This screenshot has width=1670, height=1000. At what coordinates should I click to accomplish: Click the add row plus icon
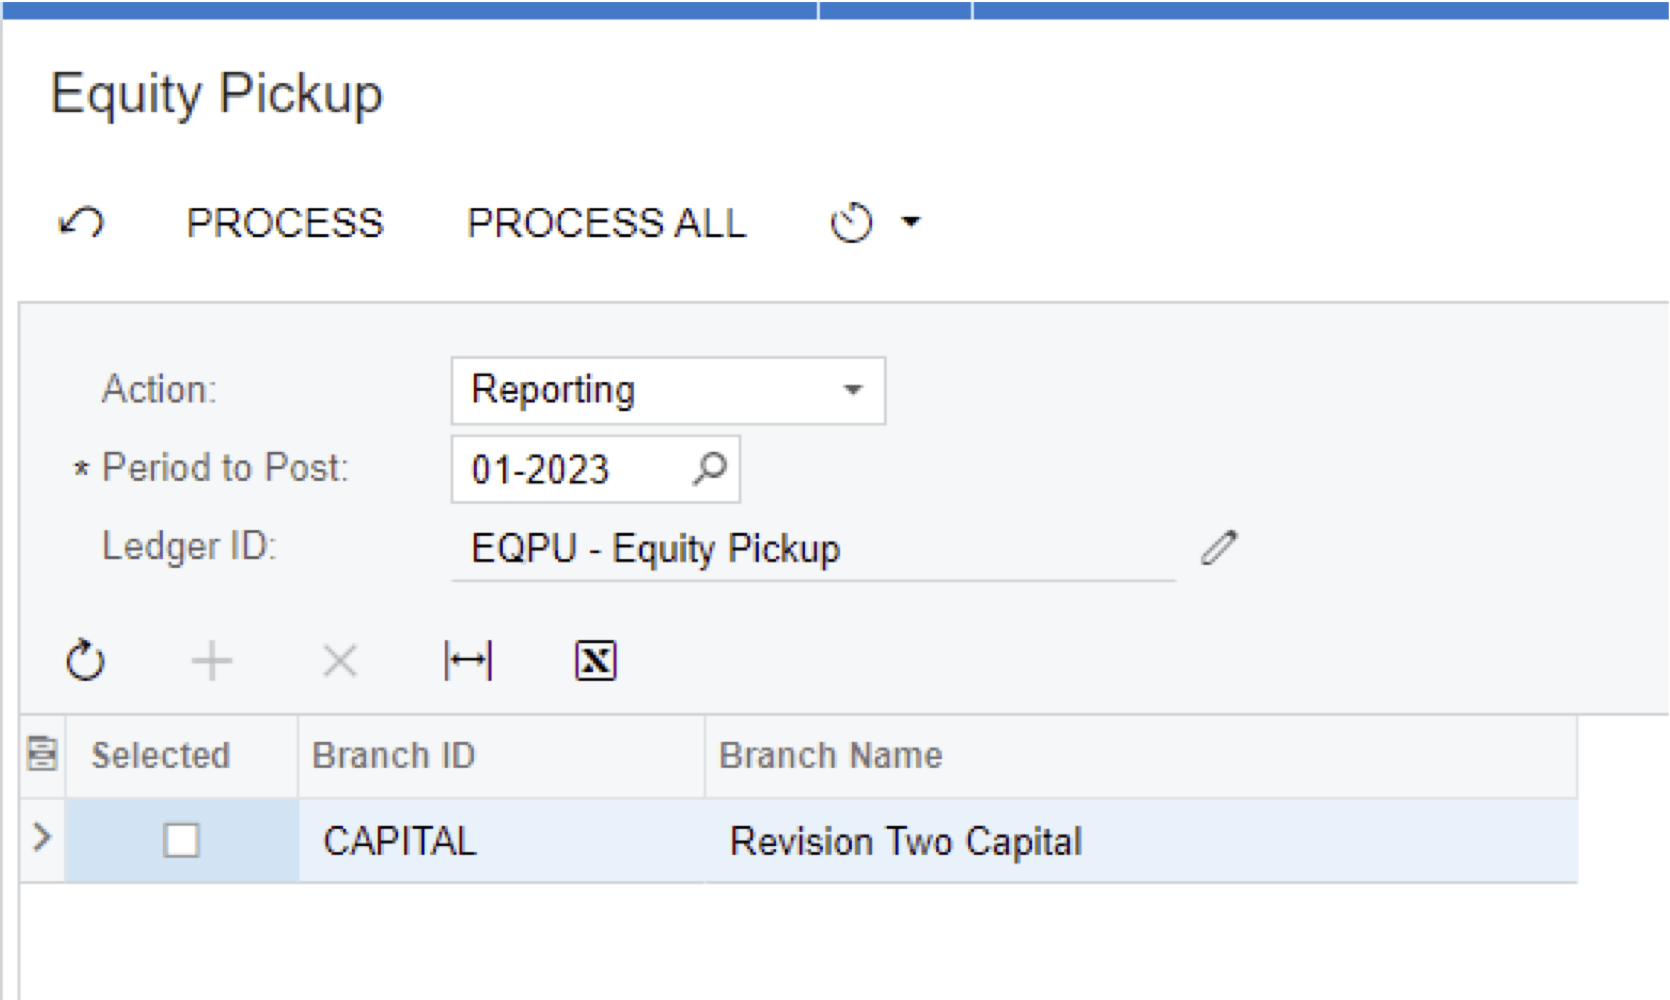click(212, 660)
